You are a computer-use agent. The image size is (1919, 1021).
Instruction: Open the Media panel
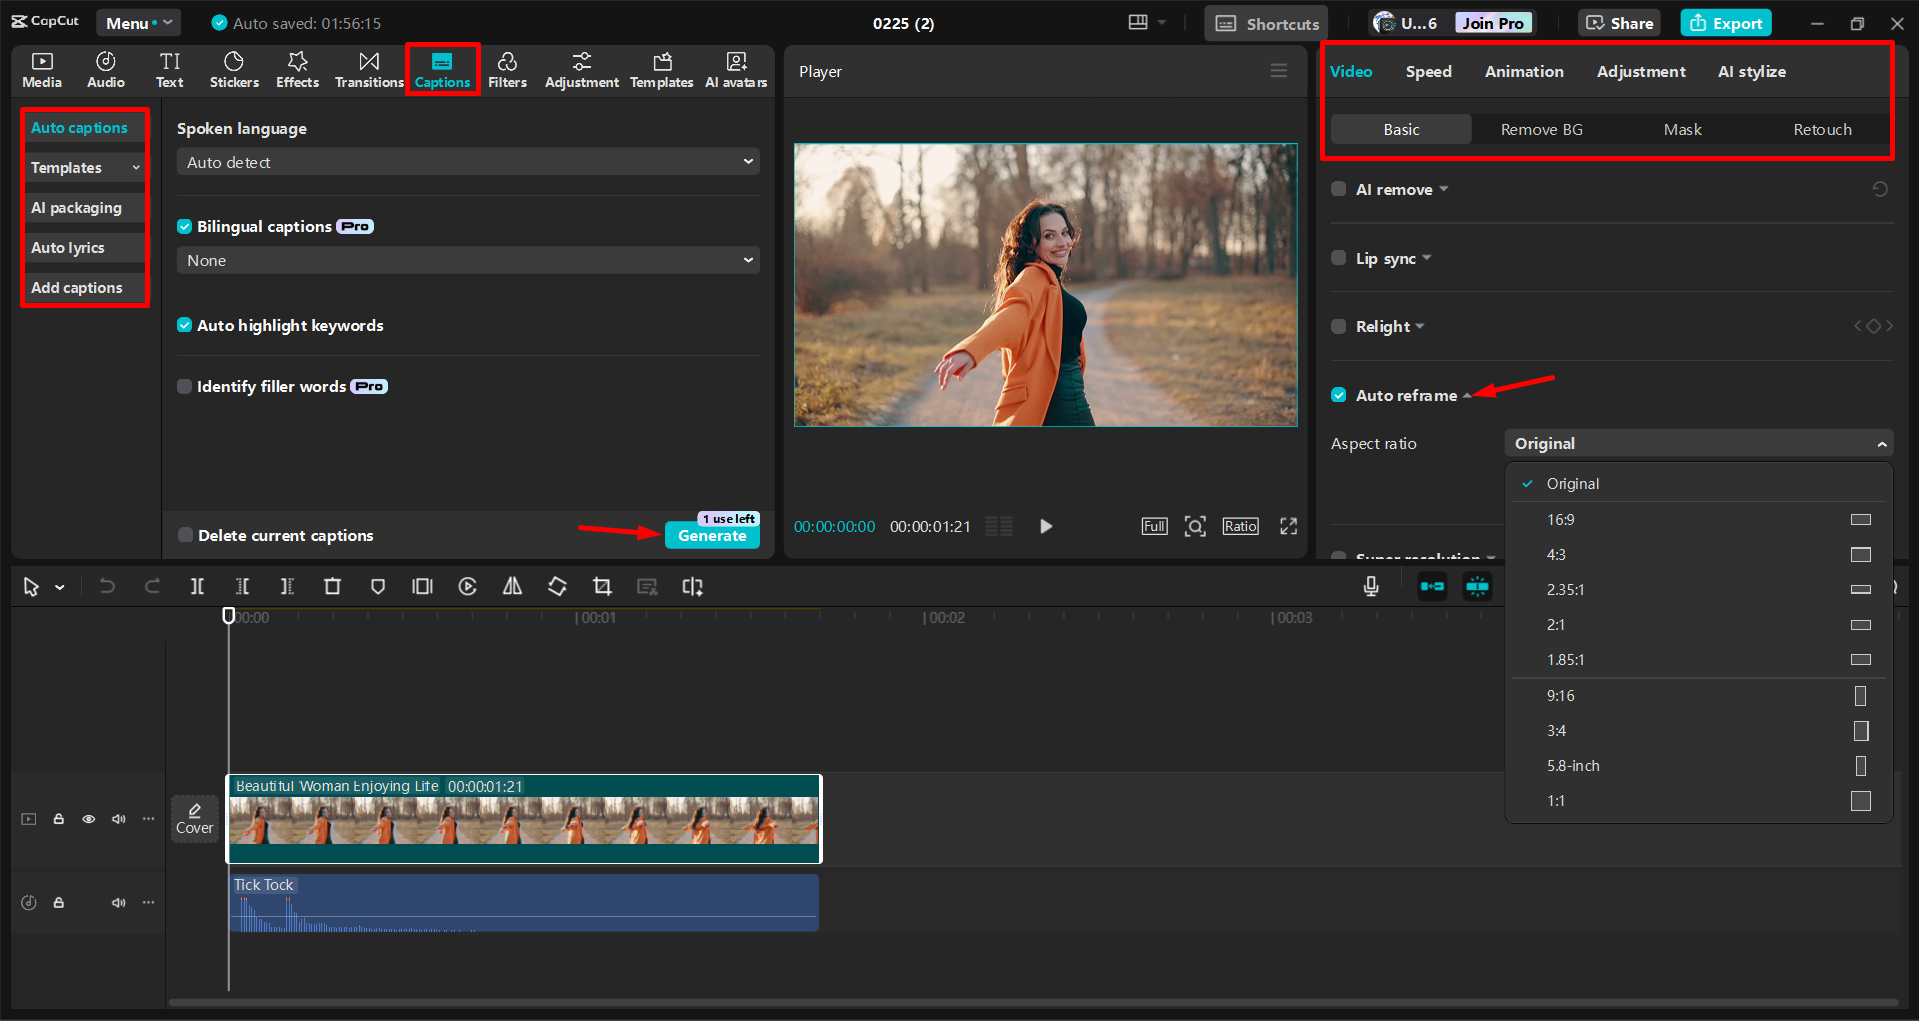[41, 69]
